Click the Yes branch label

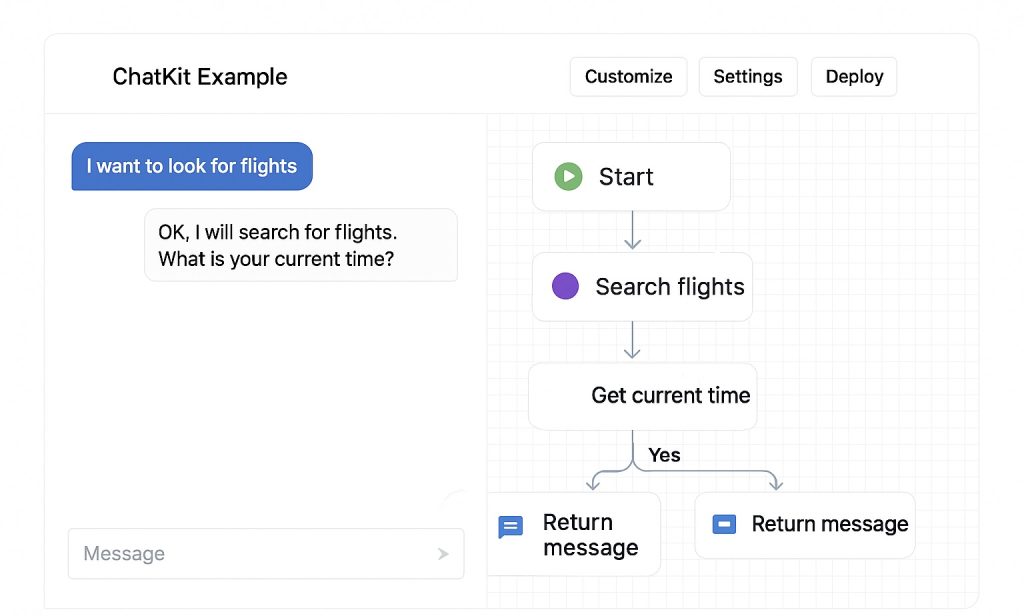pos(664,455)
